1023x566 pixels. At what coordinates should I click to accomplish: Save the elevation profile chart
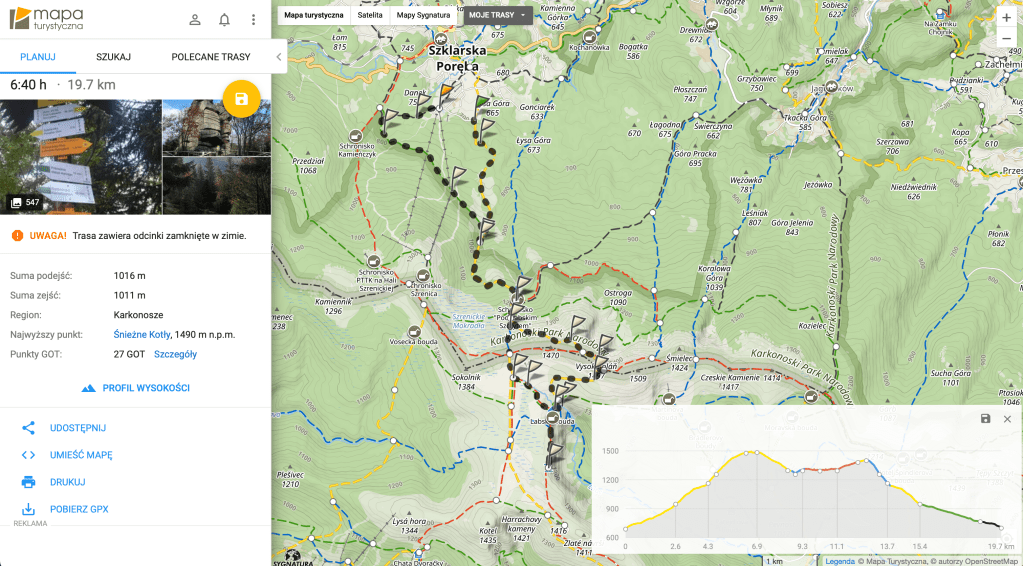985,419
